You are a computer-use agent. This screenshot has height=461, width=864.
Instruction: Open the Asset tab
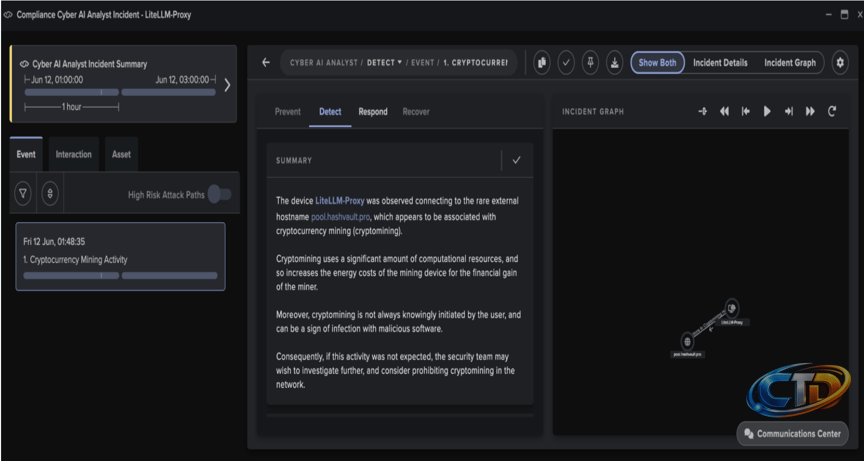[121, 154]
